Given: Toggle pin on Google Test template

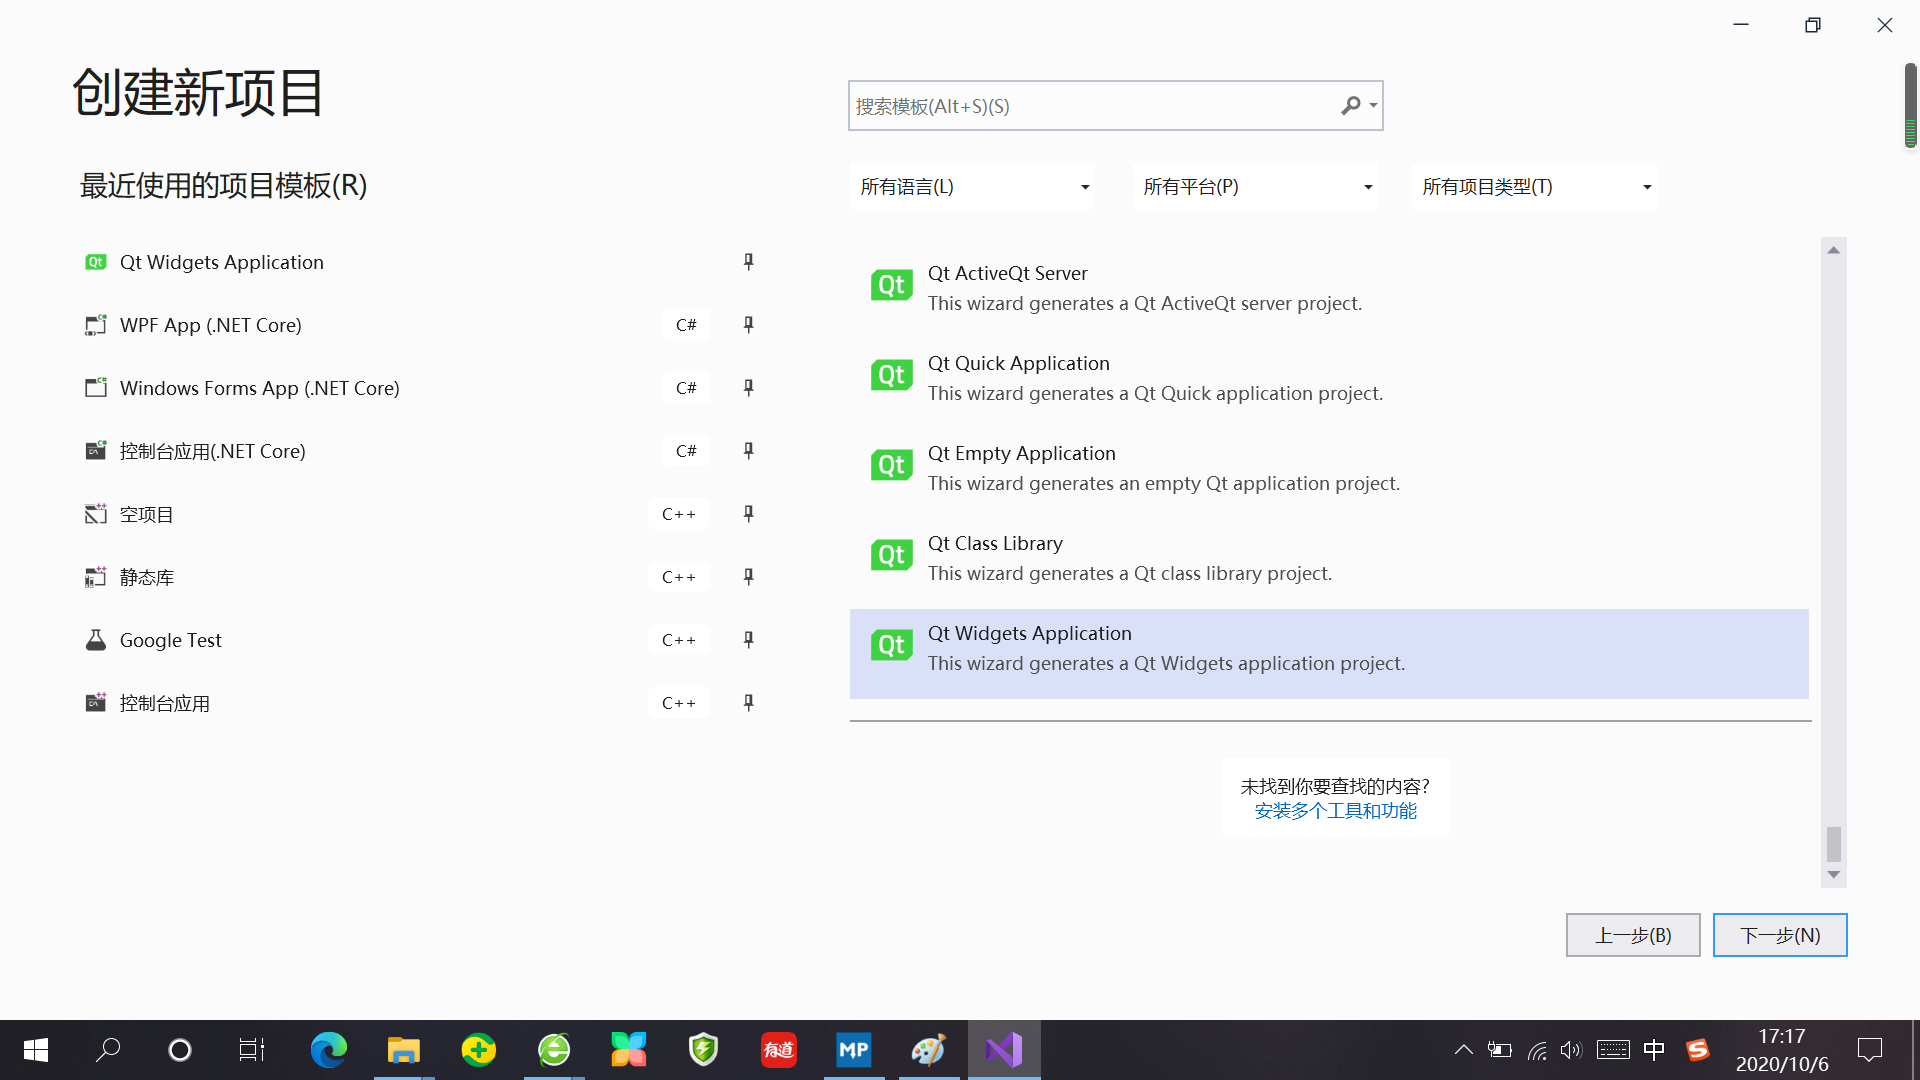Looking at the screenshot, I should 748,640.
